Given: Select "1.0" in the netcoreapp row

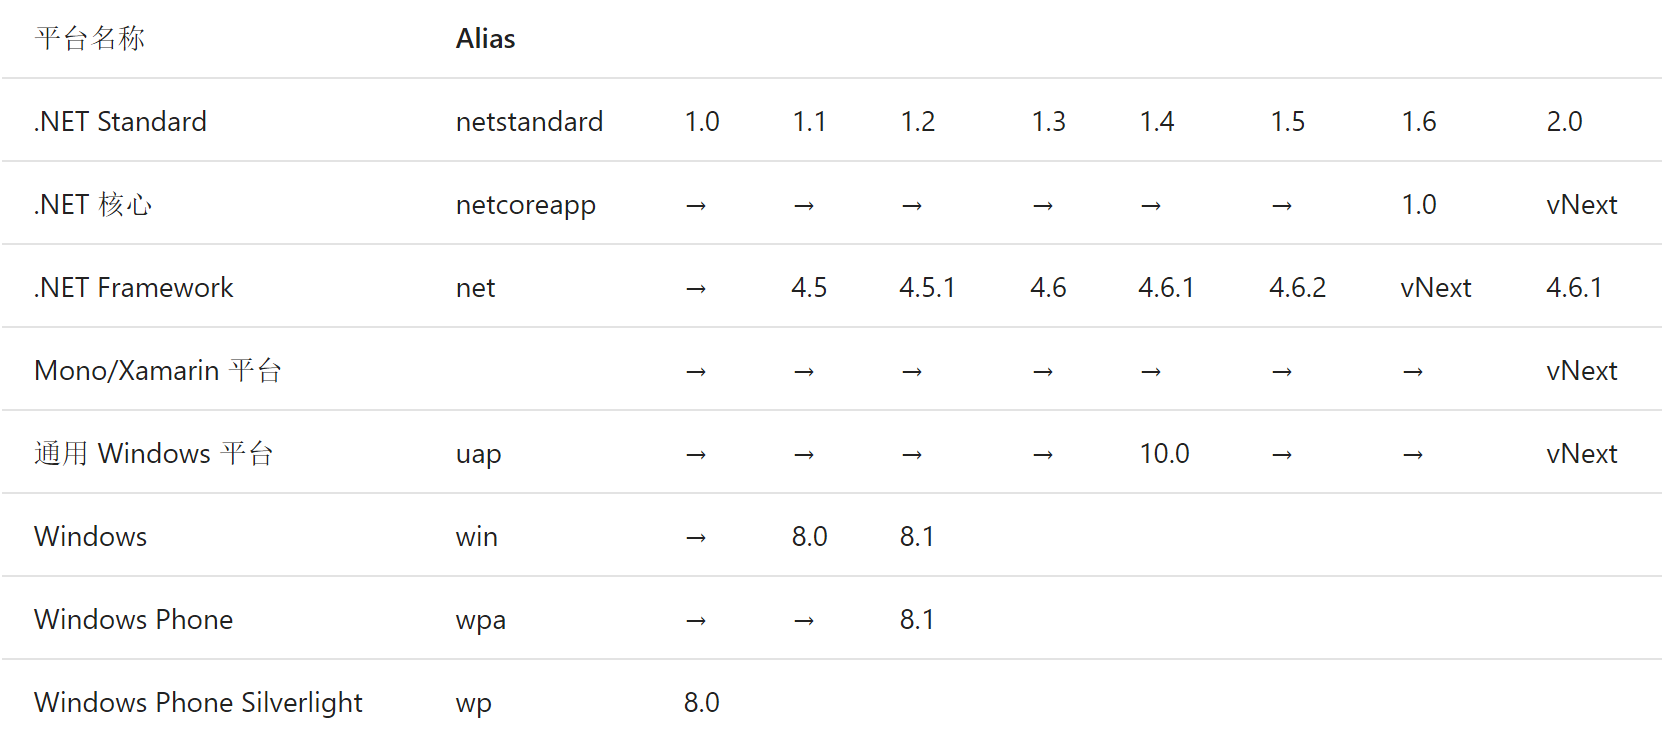Looking at the screenshot, I should pyautogui.click(x=1418, y=205).
